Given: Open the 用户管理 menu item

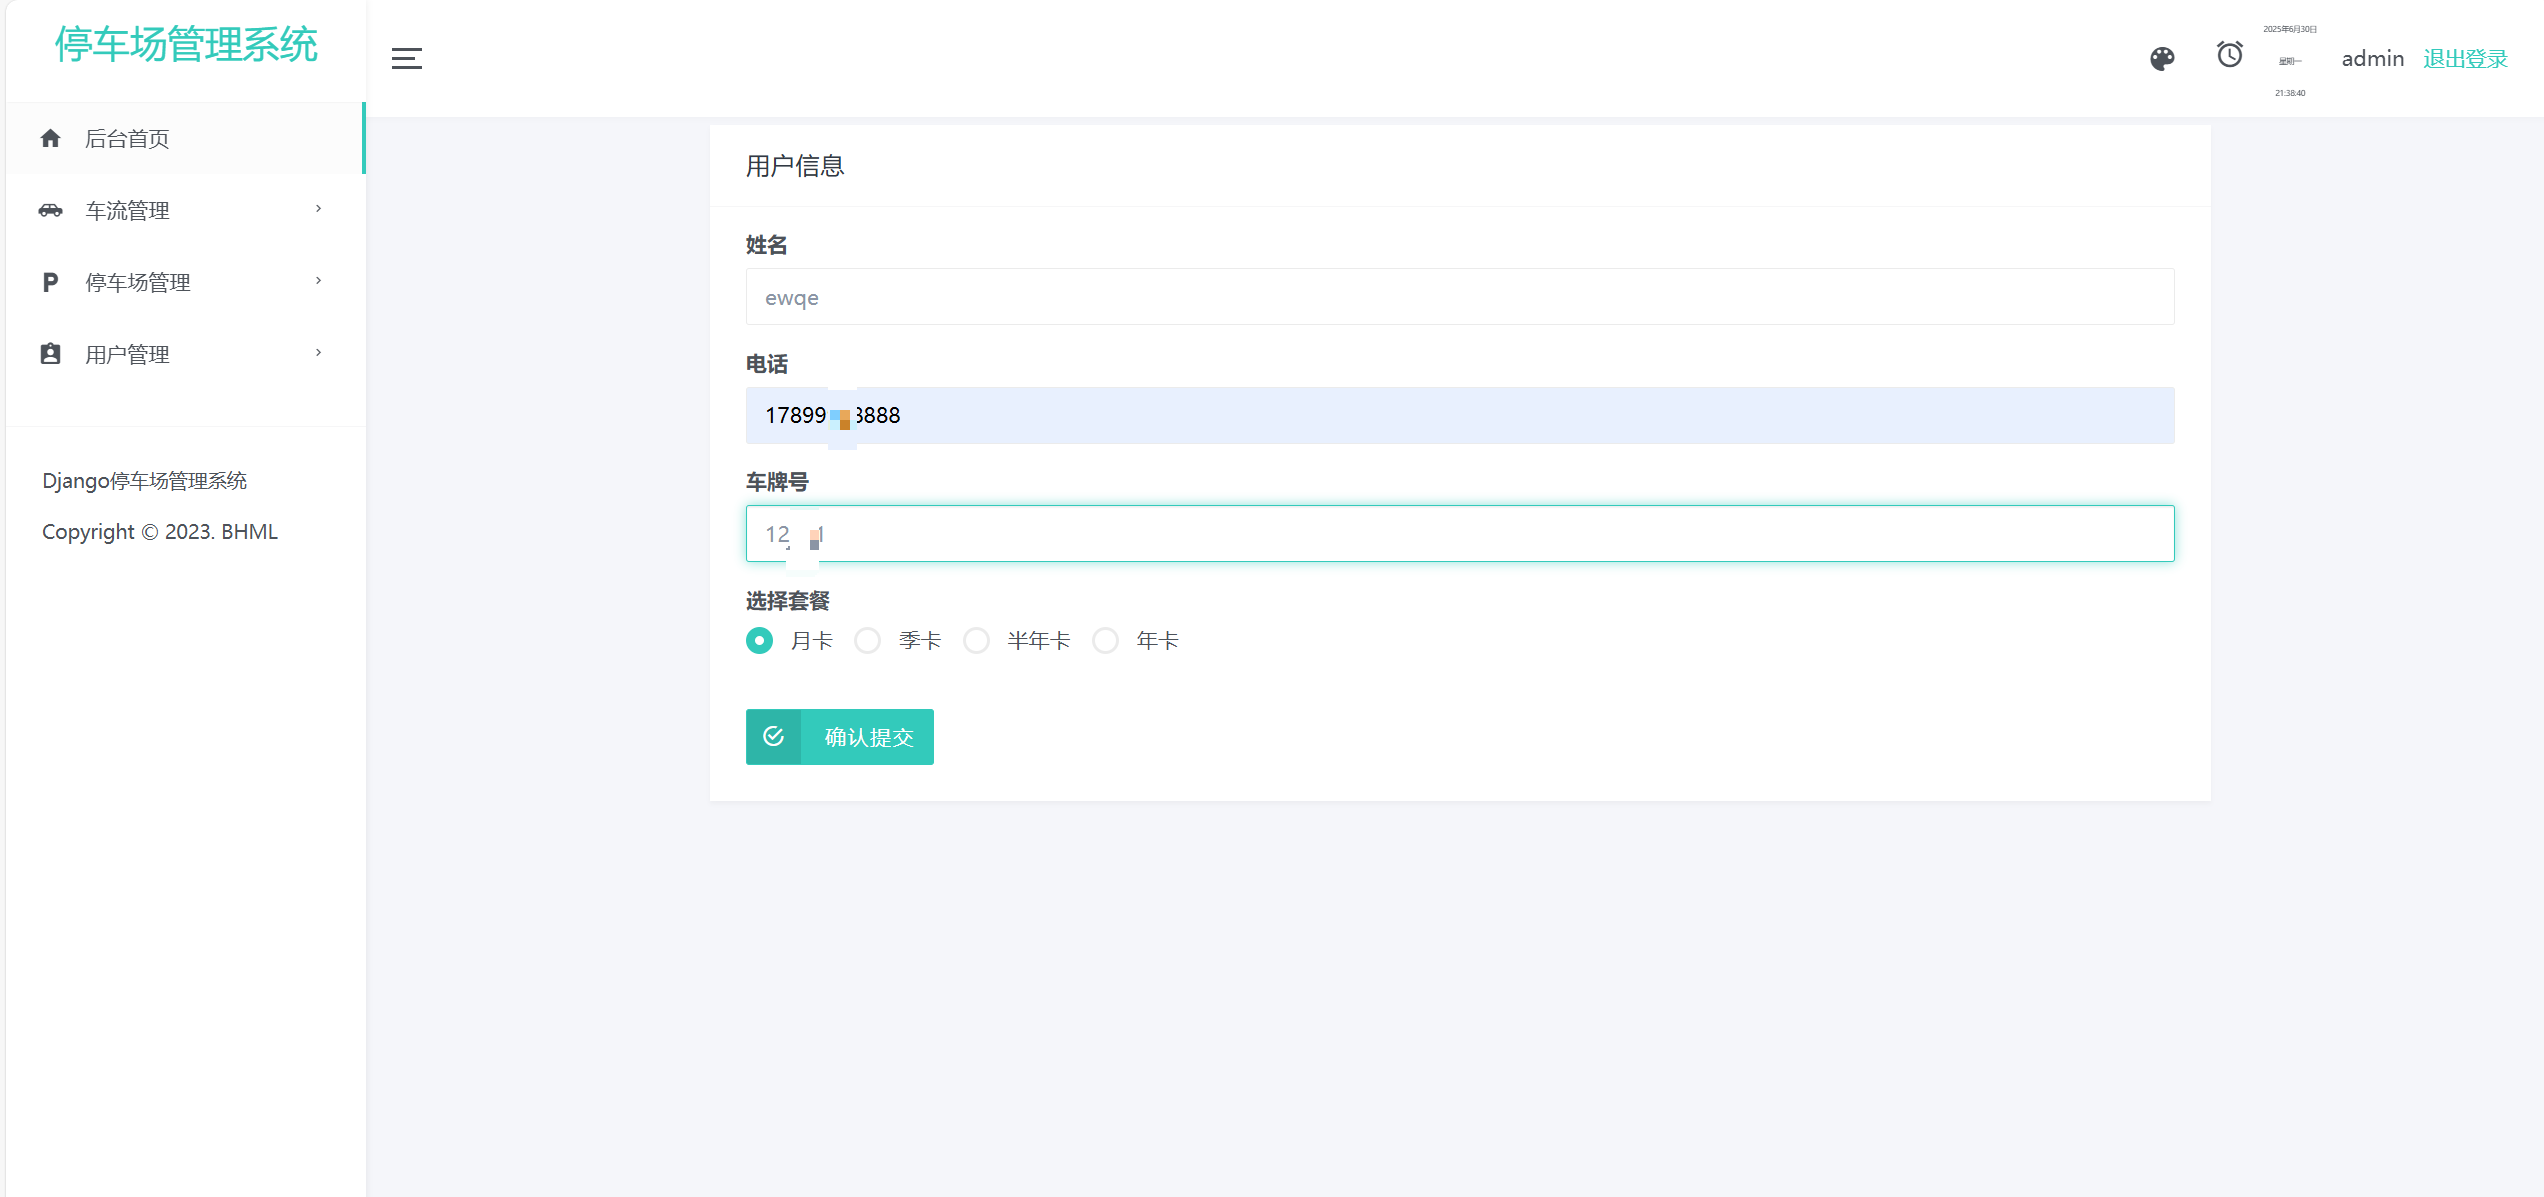Looking at the screenshot, I should click(x=186, y=355).
